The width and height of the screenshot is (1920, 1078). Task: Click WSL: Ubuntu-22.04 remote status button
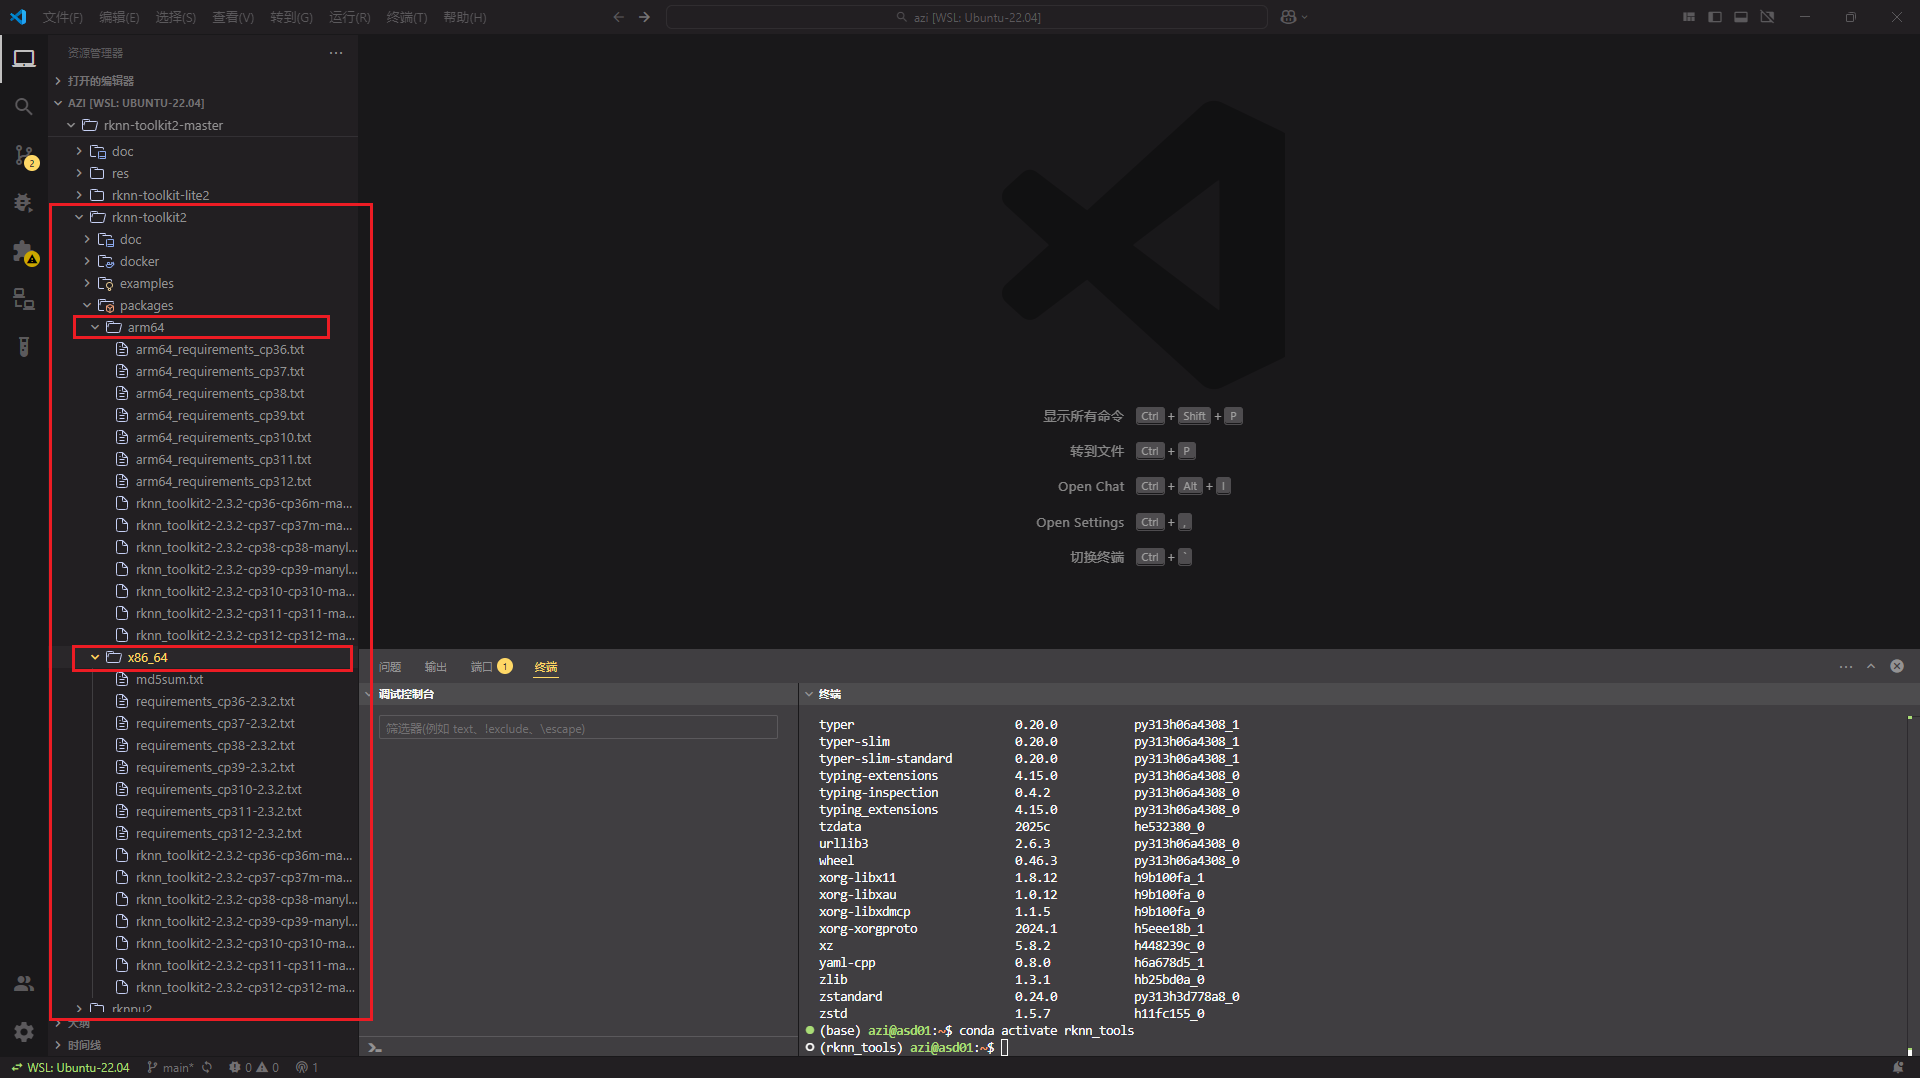pyautogui.click(x=70, y=1067)
